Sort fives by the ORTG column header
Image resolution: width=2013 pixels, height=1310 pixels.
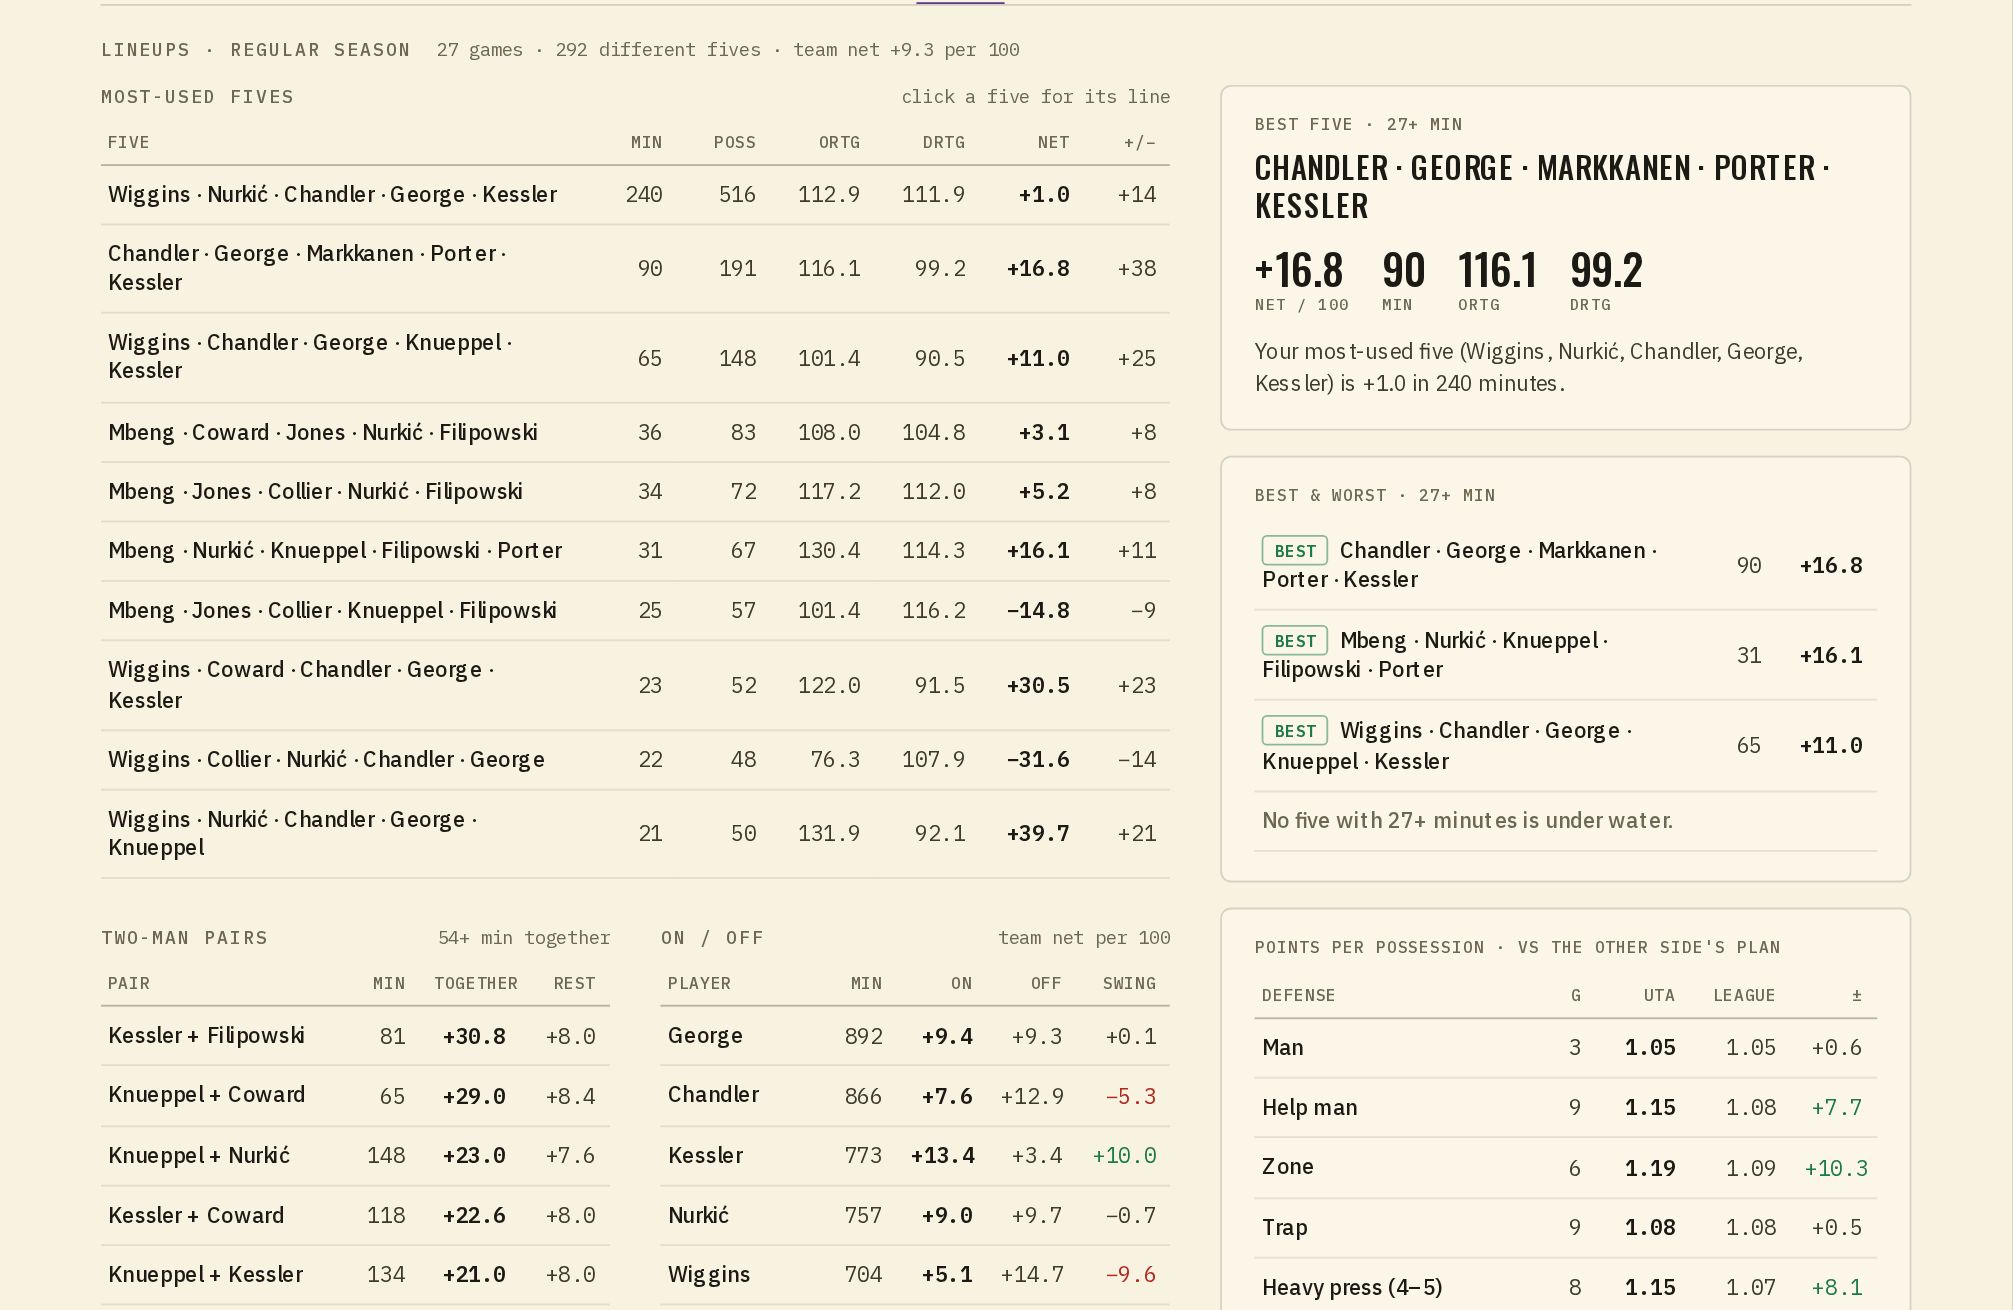pyautogui.click(x=839, y=143)
